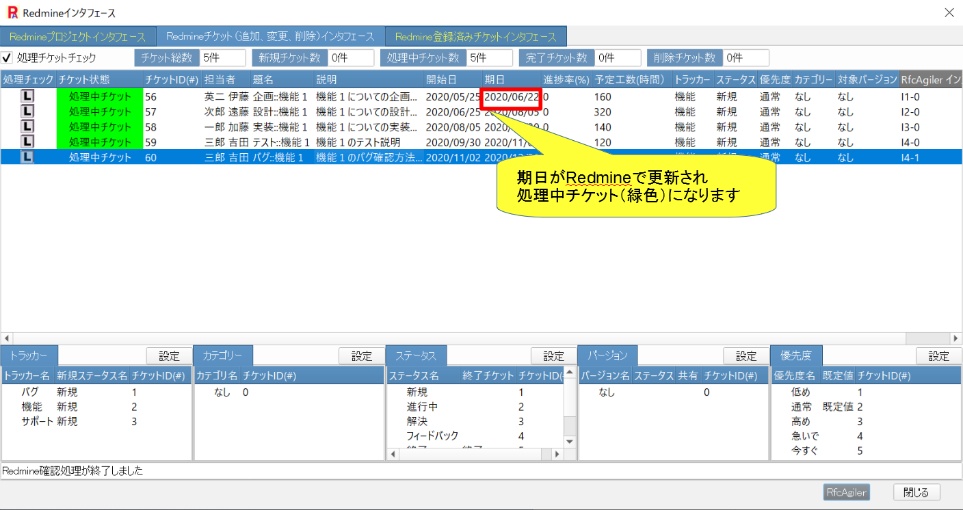Select 高め row in 優先度 list
The width and height of the screenshot is (963, 510).
[866, 422]
